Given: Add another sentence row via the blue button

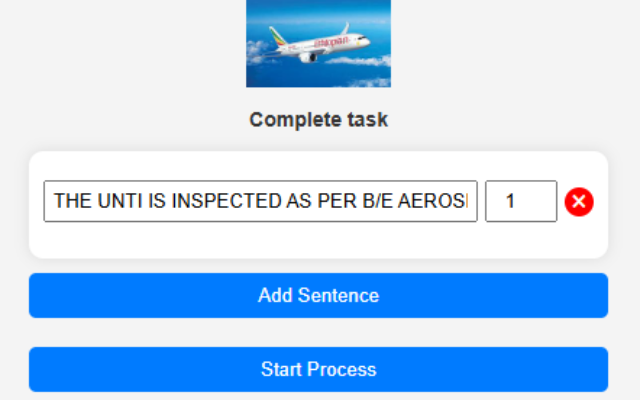Looking at the screenshot, I should 318,296.
